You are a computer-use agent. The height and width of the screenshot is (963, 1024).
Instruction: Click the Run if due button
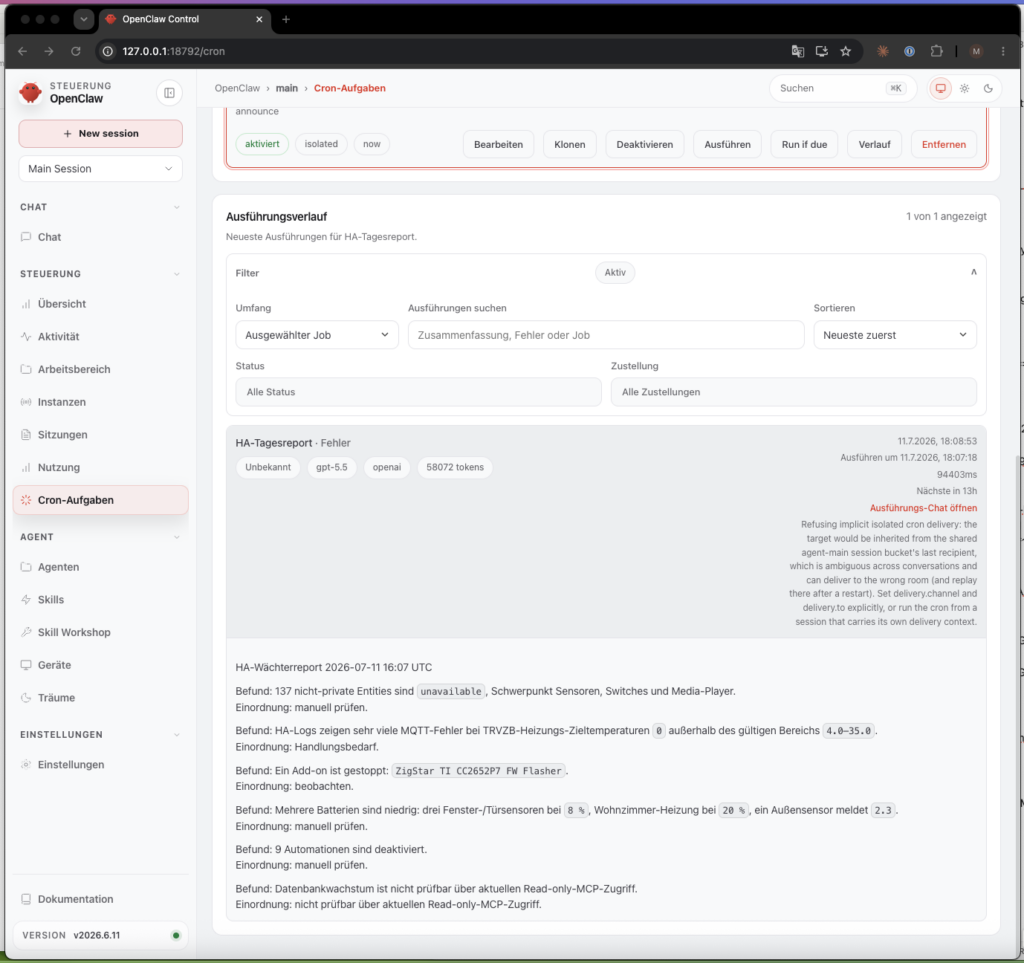804,144
